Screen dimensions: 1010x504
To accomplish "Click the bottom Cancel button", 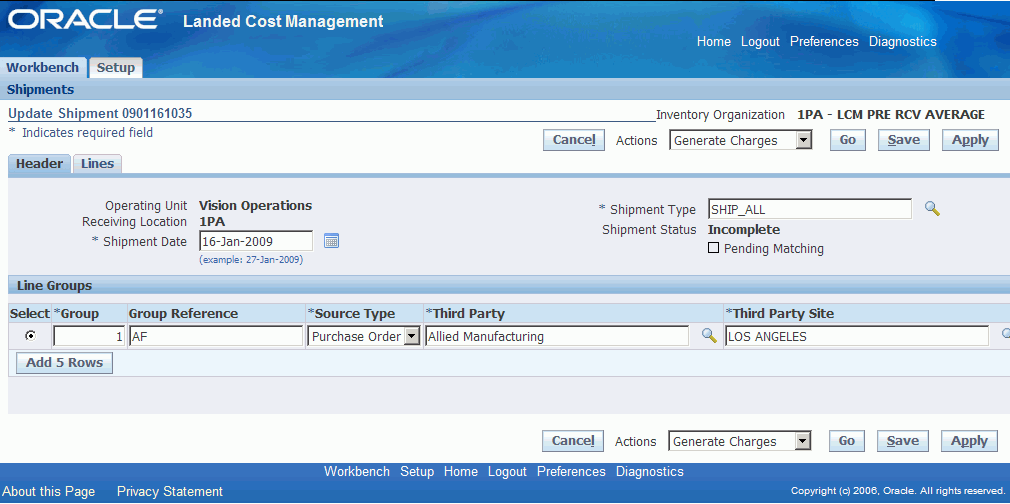I will (573, 441).
